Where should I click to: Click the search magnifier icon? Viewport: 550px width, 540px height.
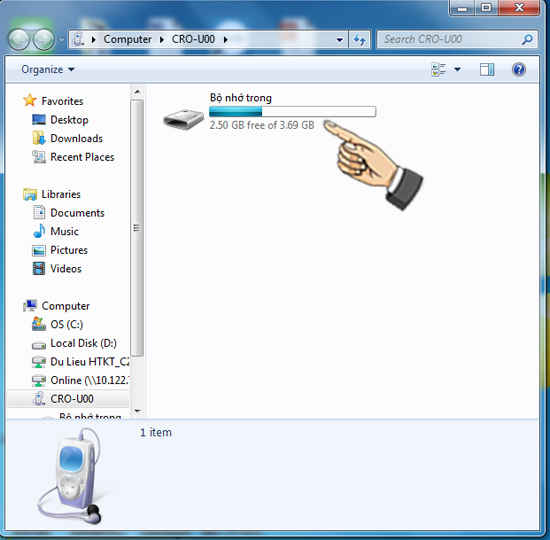(527, 40)
